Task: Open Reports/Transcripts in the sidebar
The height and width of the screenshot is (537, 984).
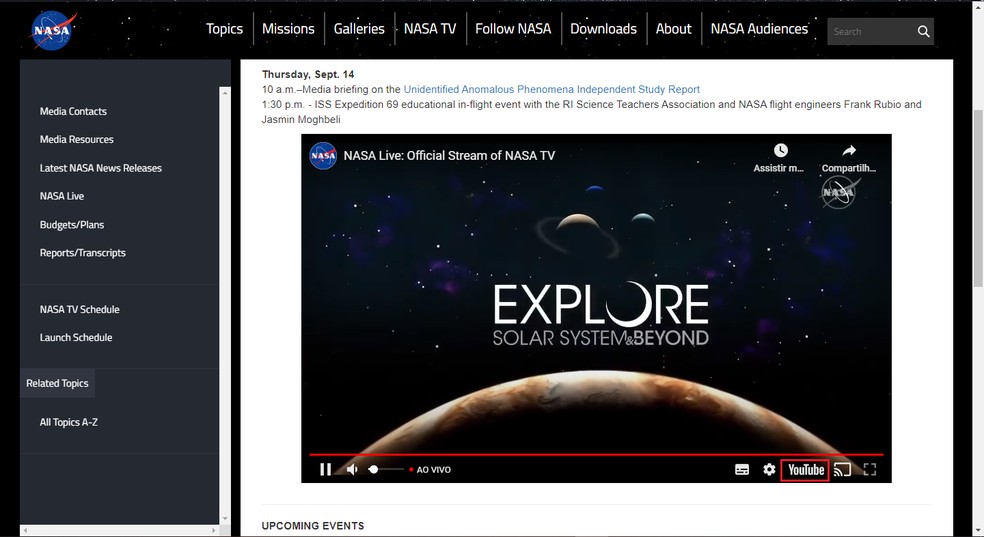Action: pos(82,253)
